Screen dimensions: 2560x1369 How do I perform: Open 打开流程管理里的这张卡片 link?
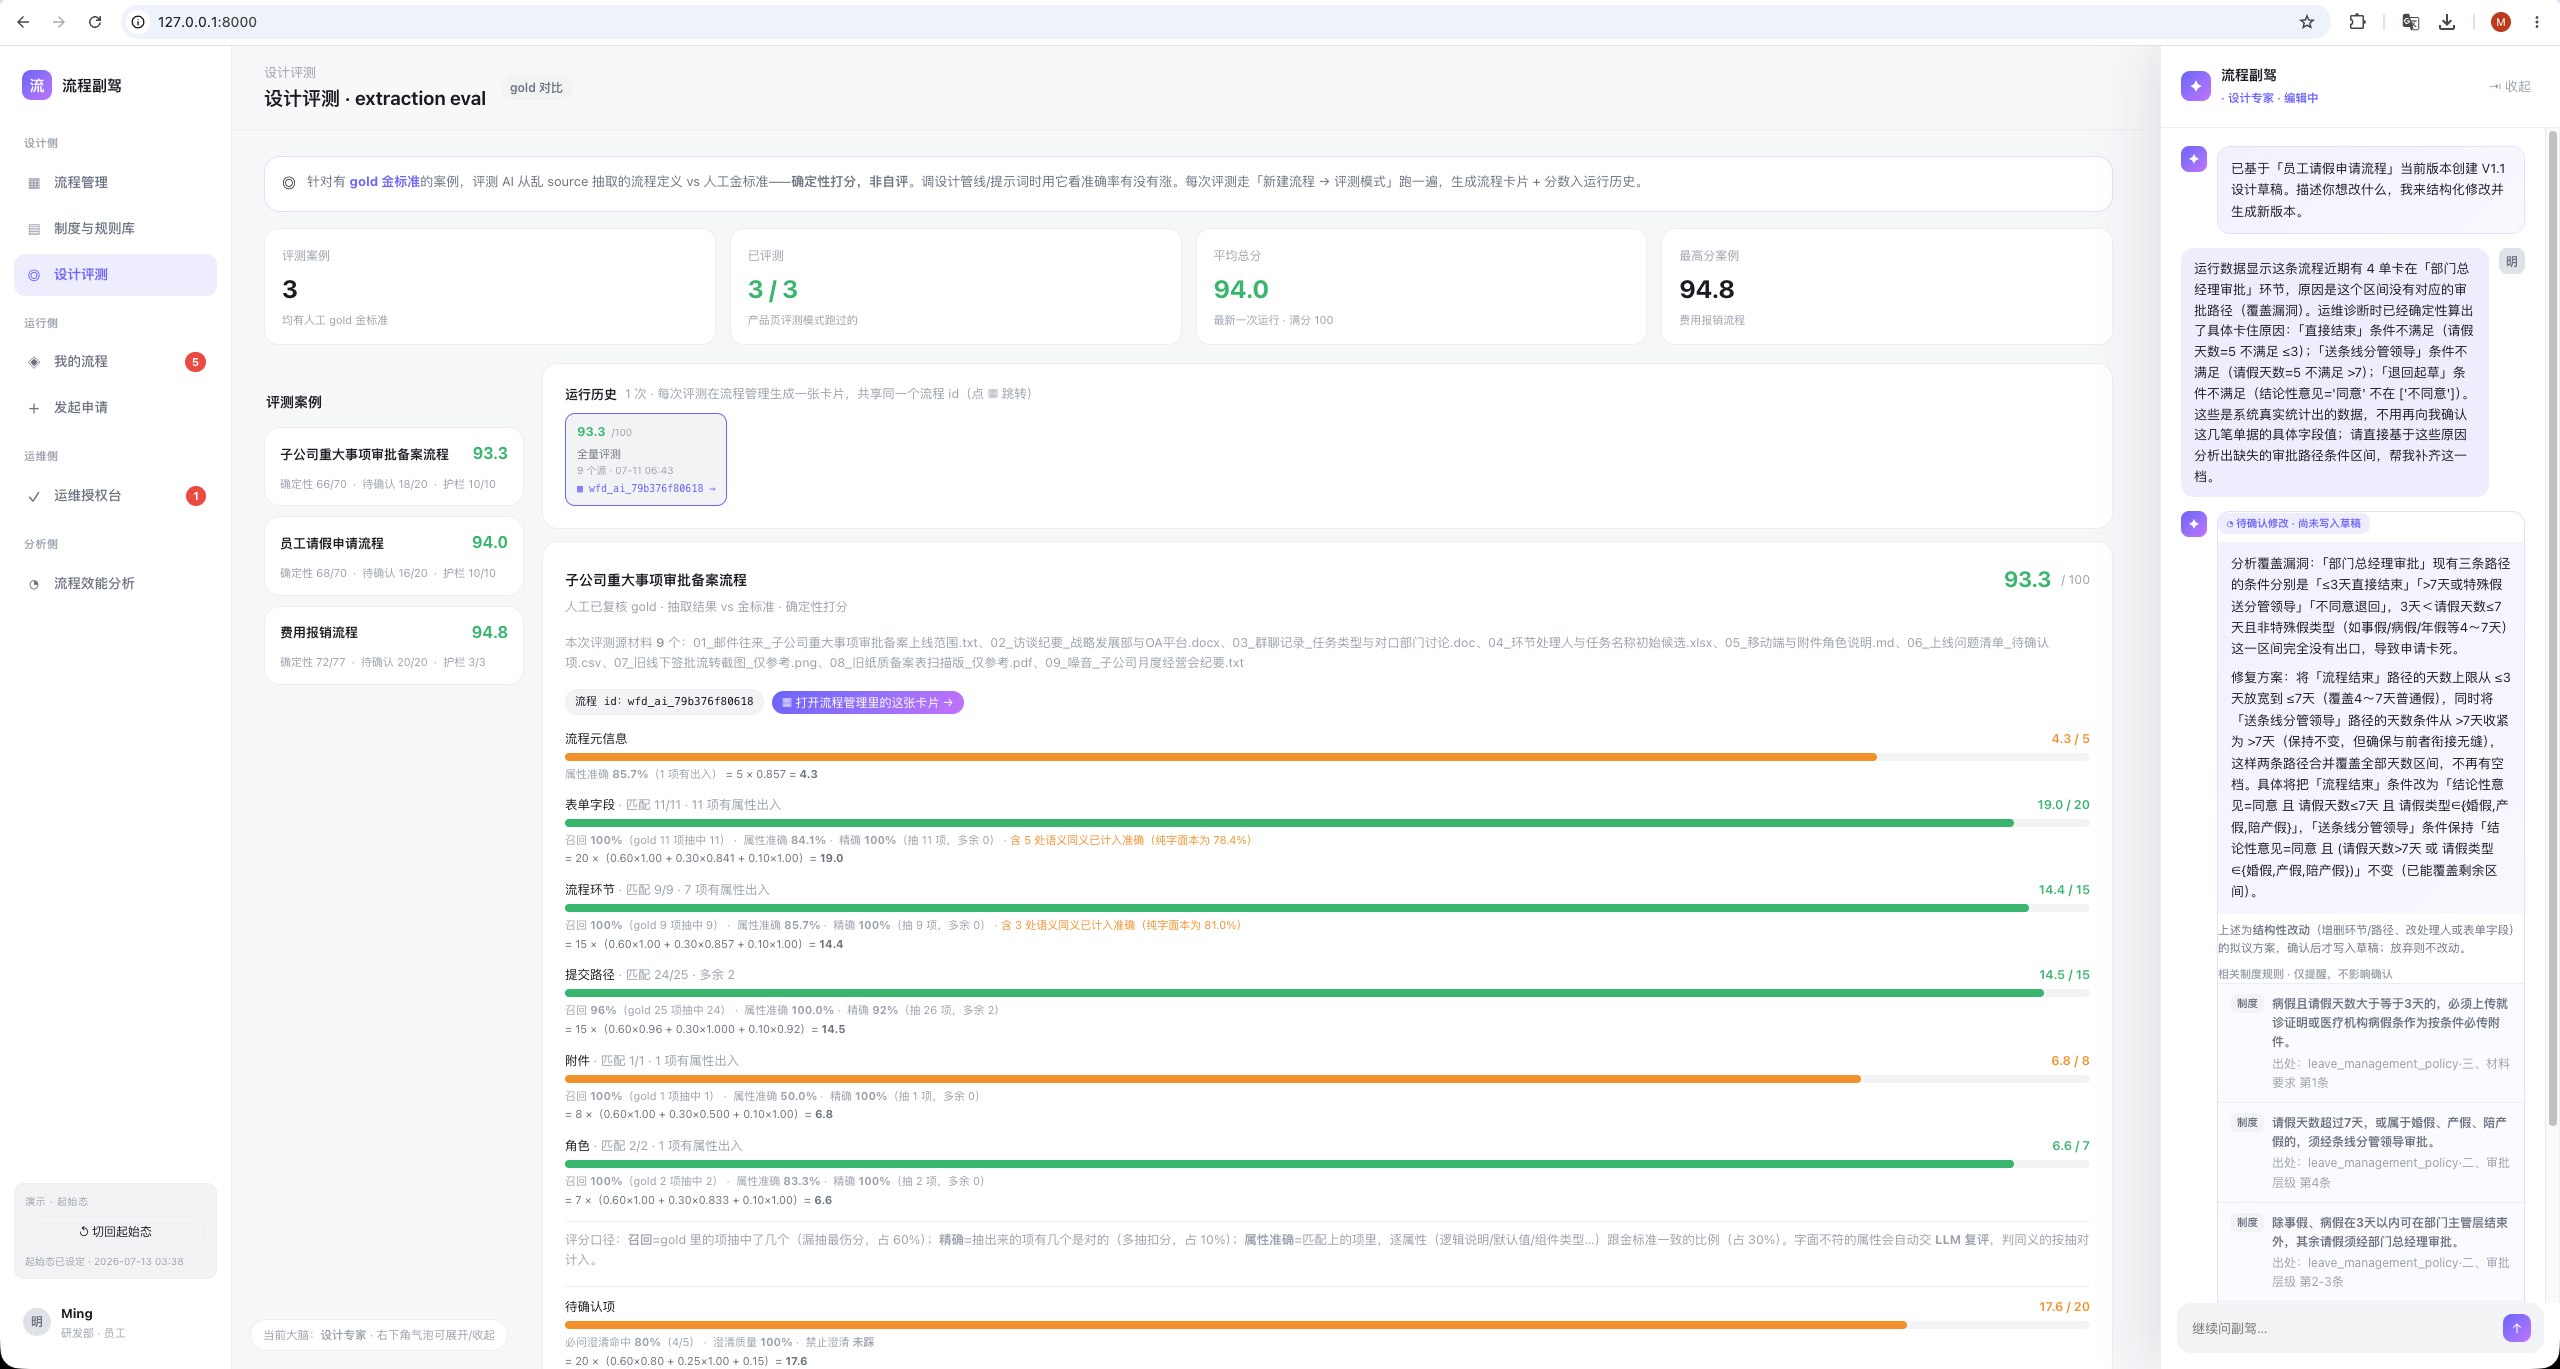coord(868,703)
